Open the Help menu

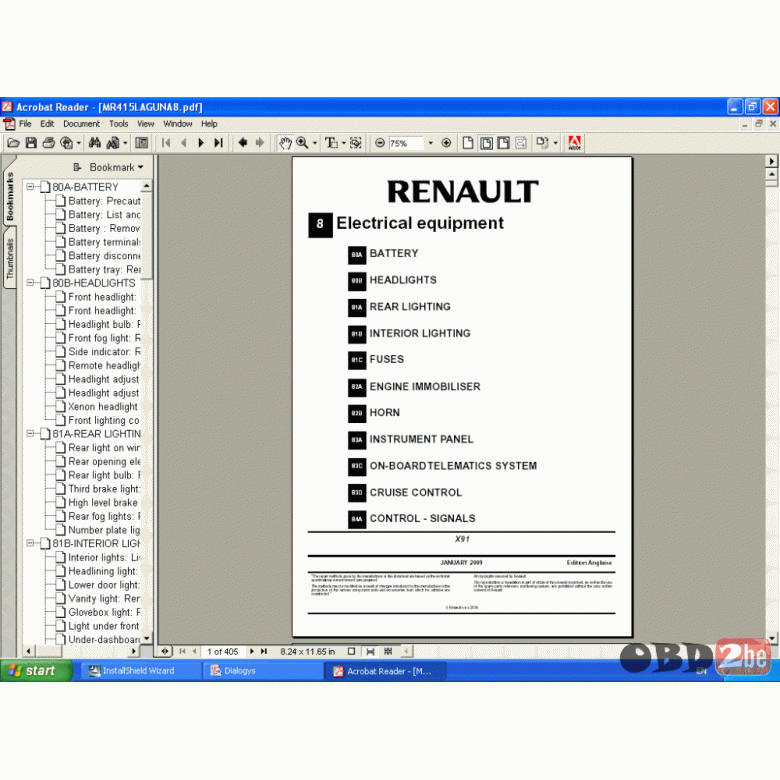[x=209, y=124]
